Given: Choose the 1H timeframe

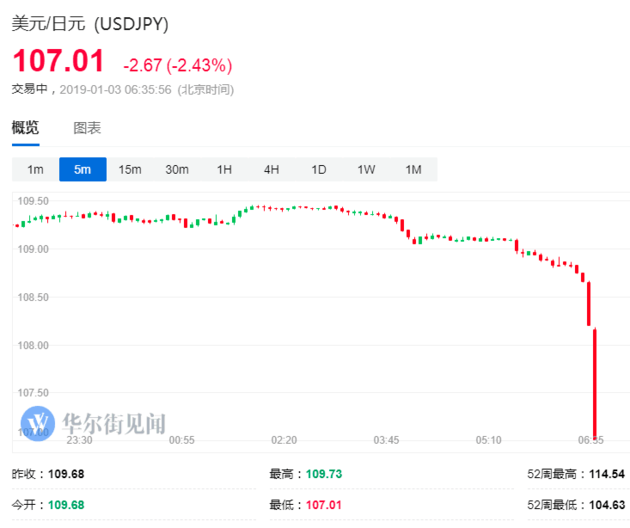Looking at the screenshot, I should tap(224, 170).
